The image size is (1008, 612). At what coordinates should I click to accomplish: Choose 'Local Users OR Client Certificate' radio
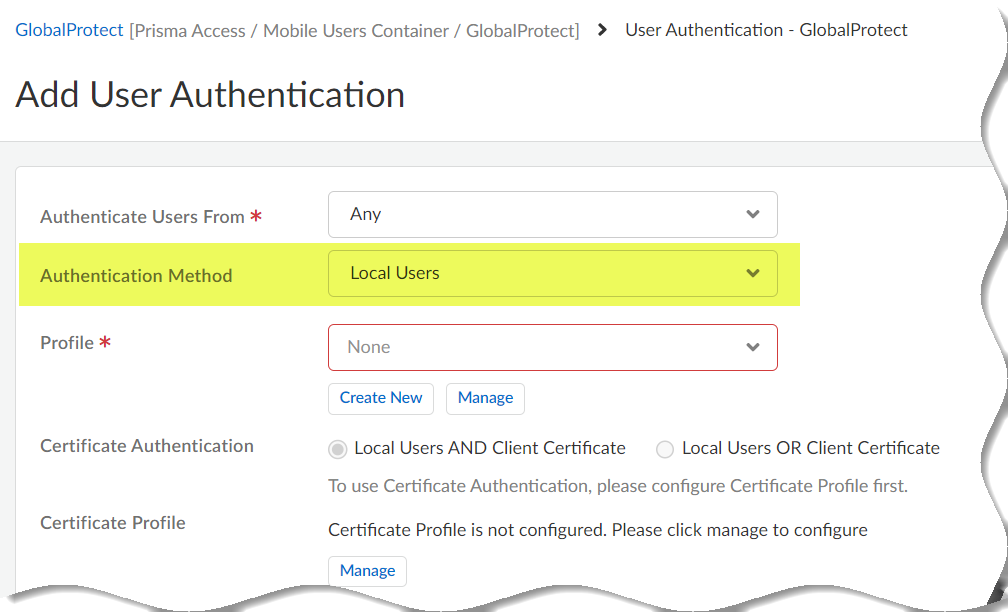coord(665,449)
